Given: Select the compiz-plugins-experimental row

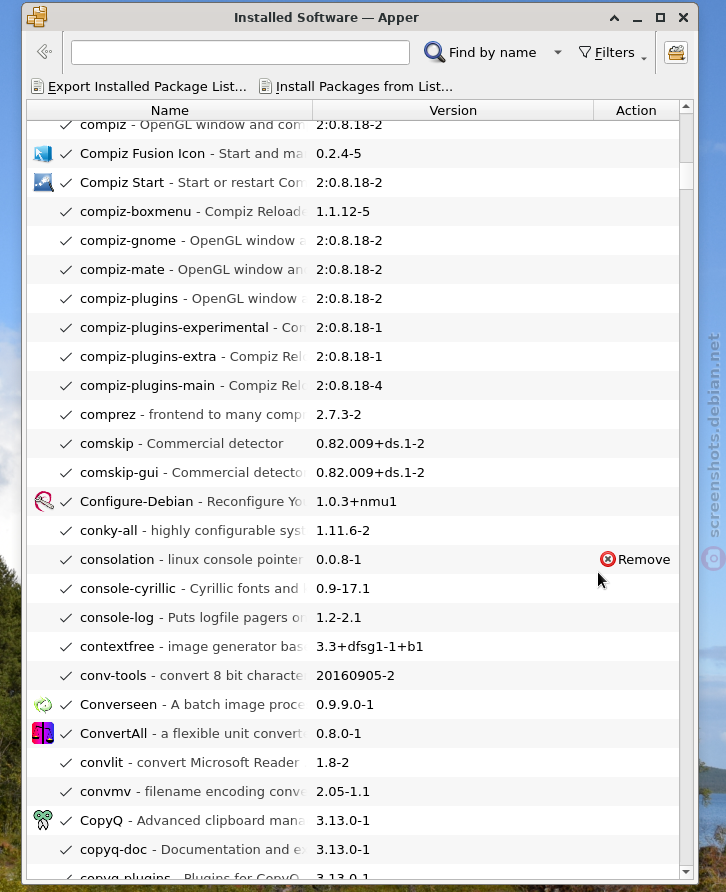Looking at the screenshot, I should 353,328.
